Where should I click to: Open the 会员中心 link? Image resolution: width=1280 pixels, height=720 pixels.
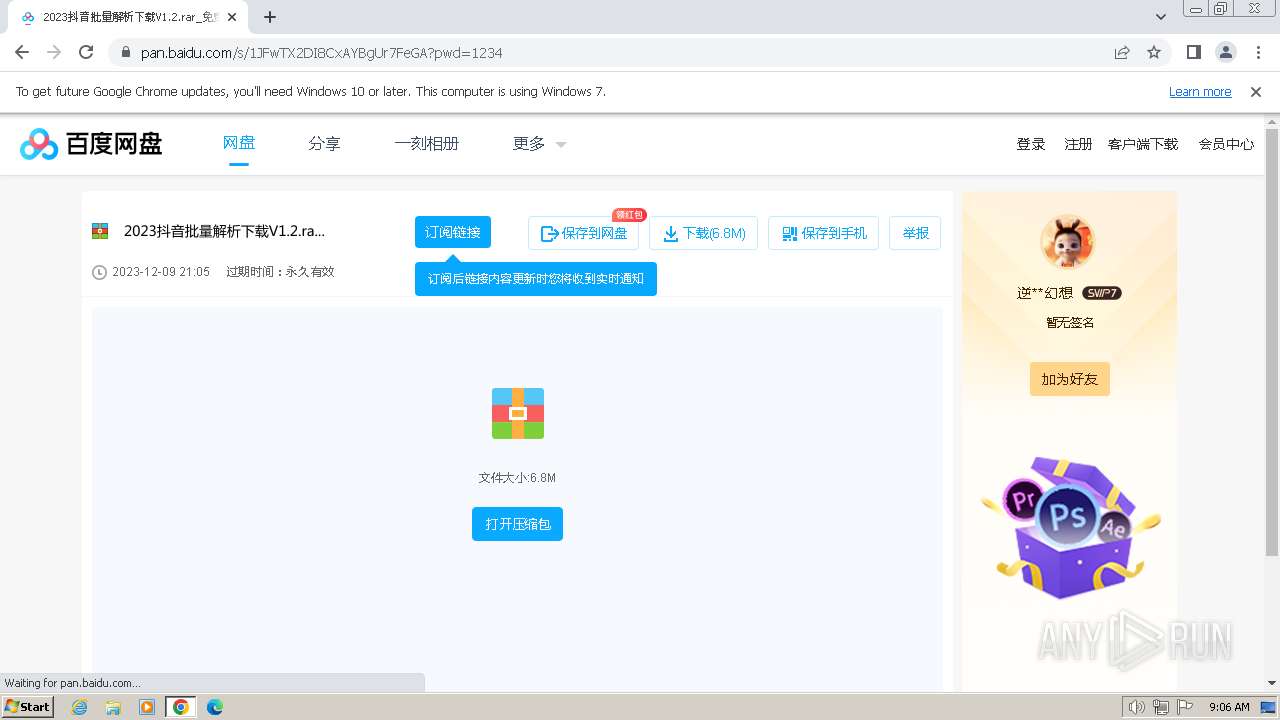click(1226, 144)
